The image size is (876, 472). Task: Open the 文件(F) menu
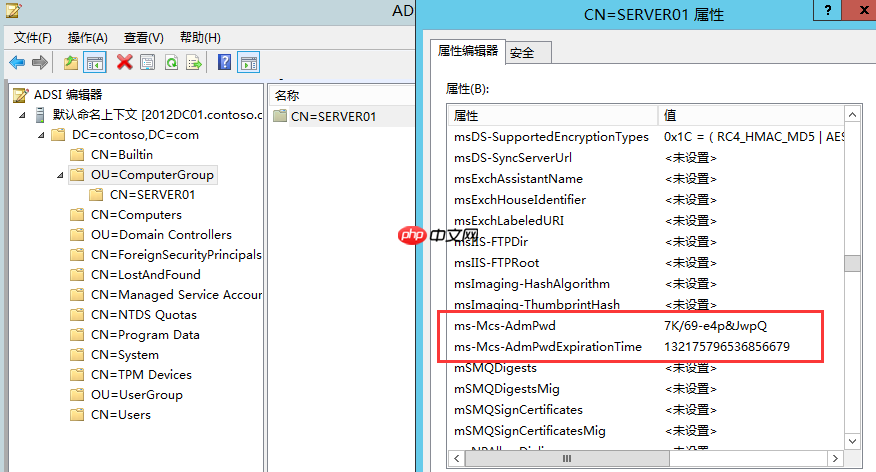coord(33,37)
